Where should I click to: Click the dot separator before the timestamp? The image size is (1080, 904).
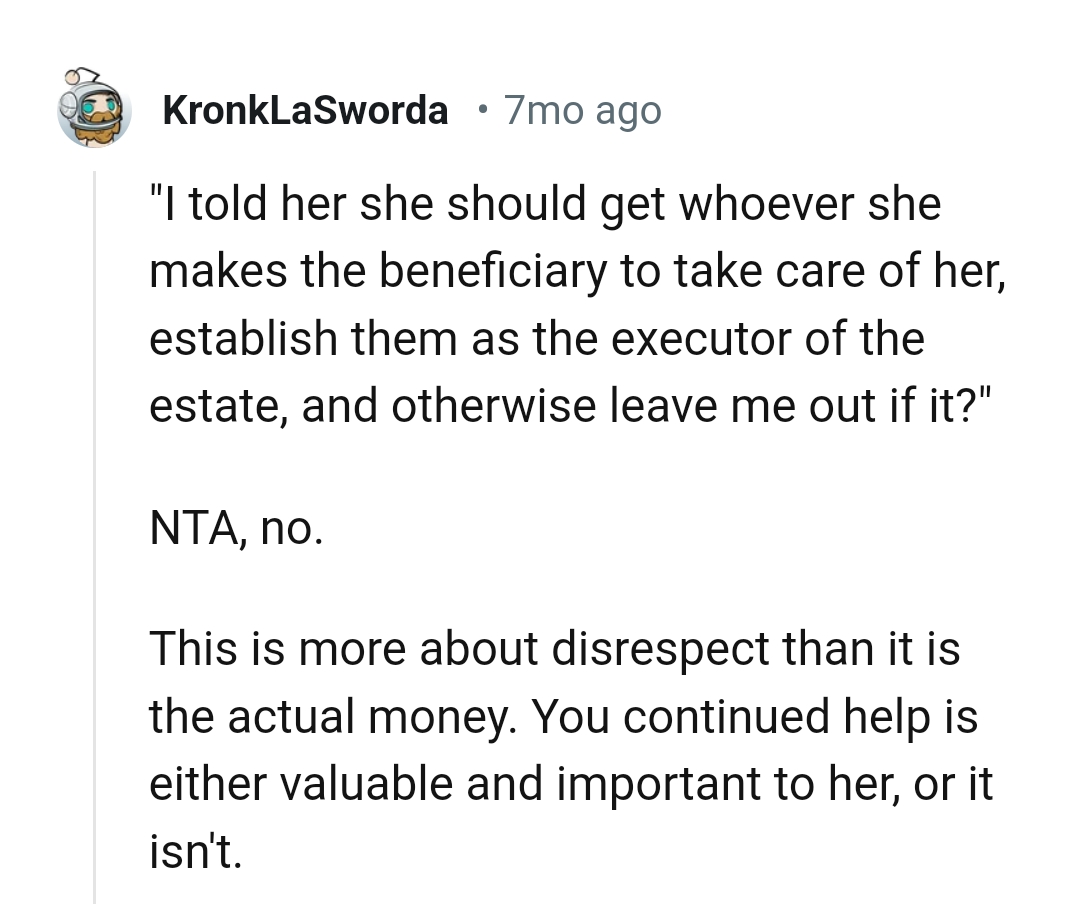click(x=483, y=108)
